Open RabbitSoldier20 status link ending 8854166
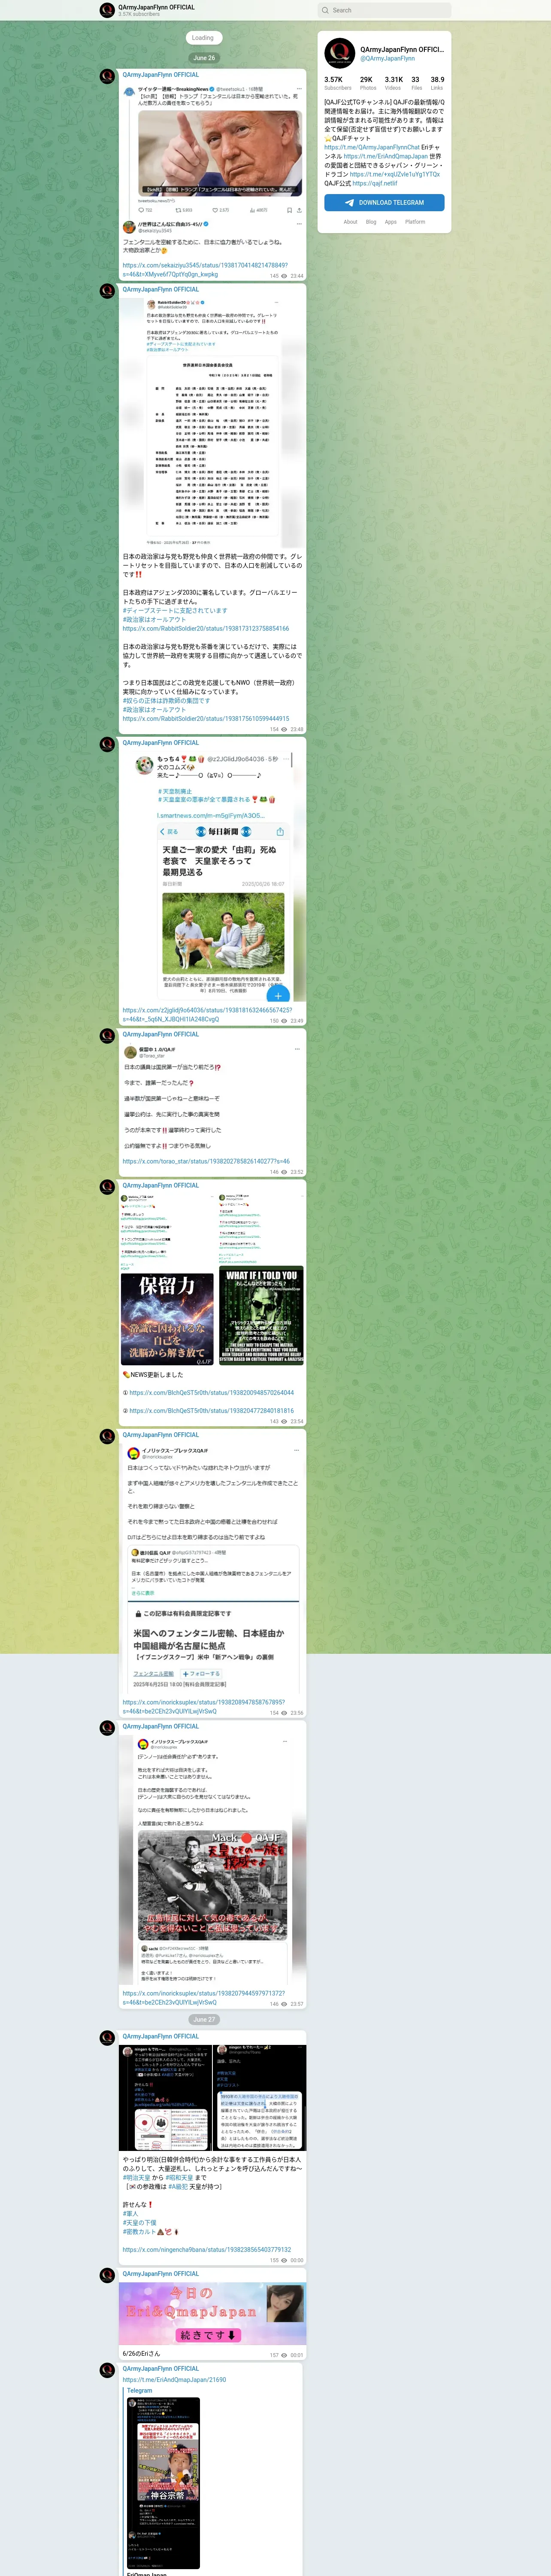The width and height of the screenshot is (551, 2576). [x=206, y=628]
